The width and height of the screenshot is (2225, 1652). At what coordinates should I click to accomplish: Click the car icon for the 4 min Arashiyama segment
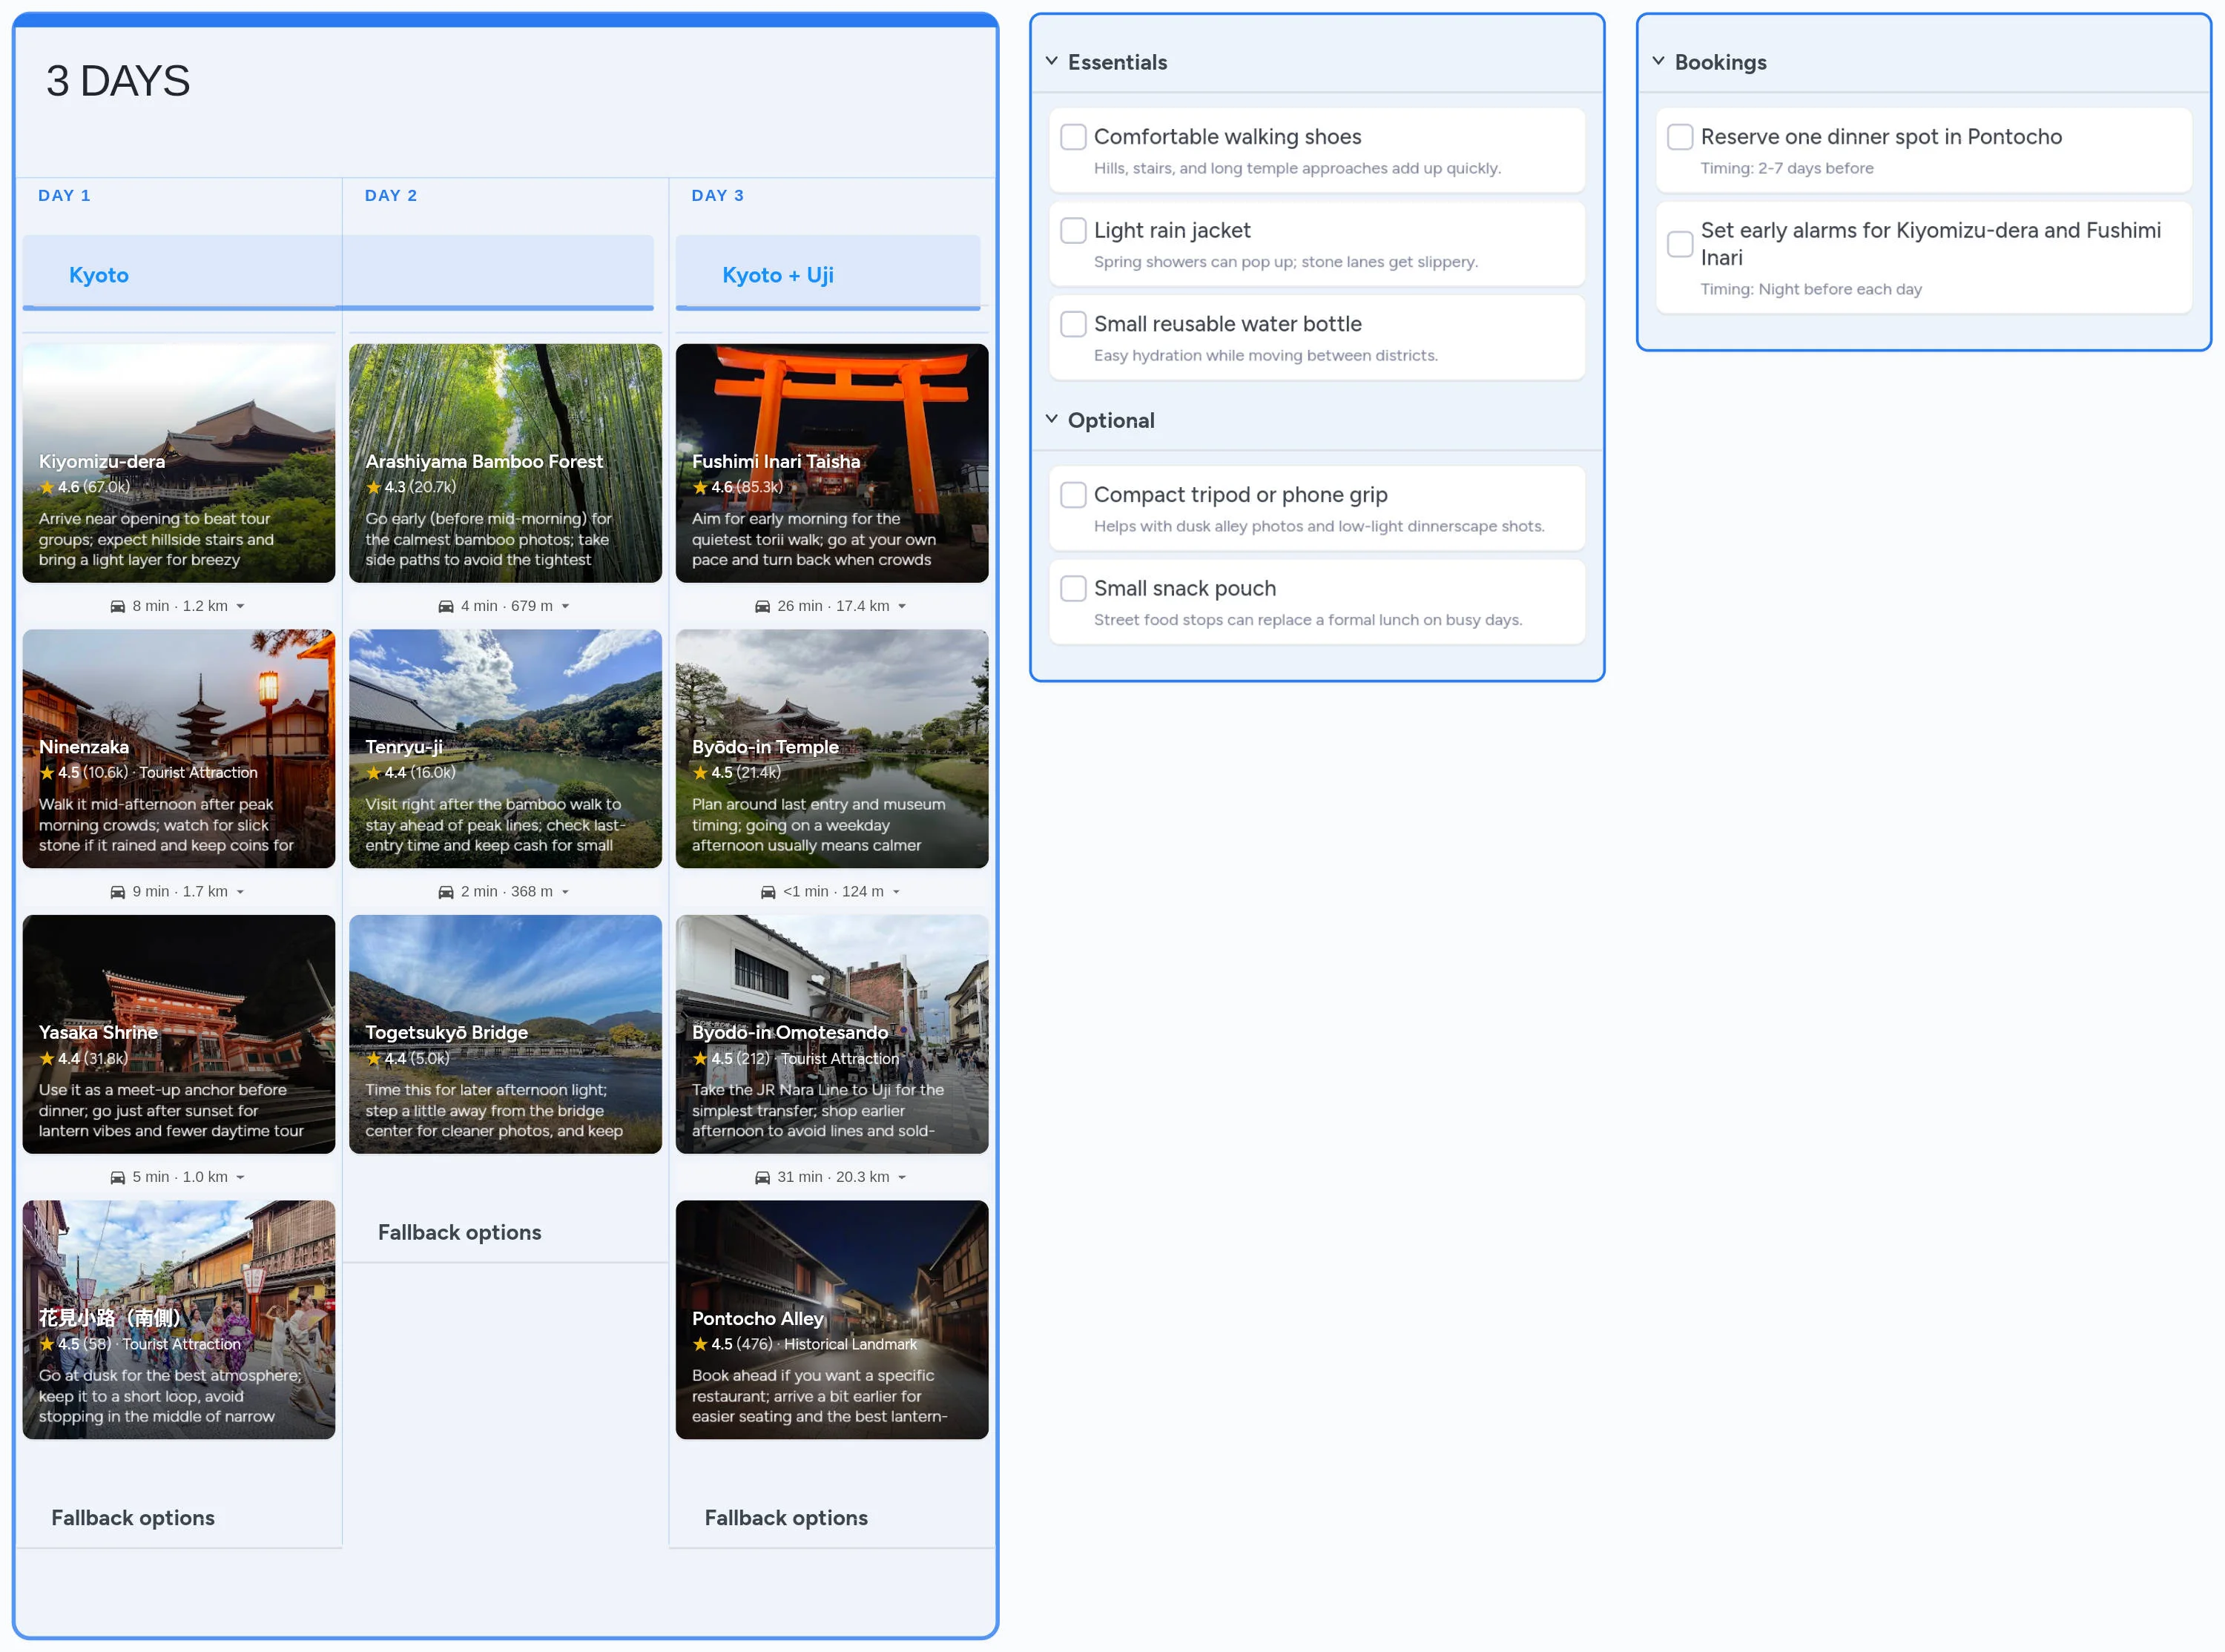click(445, 605)
